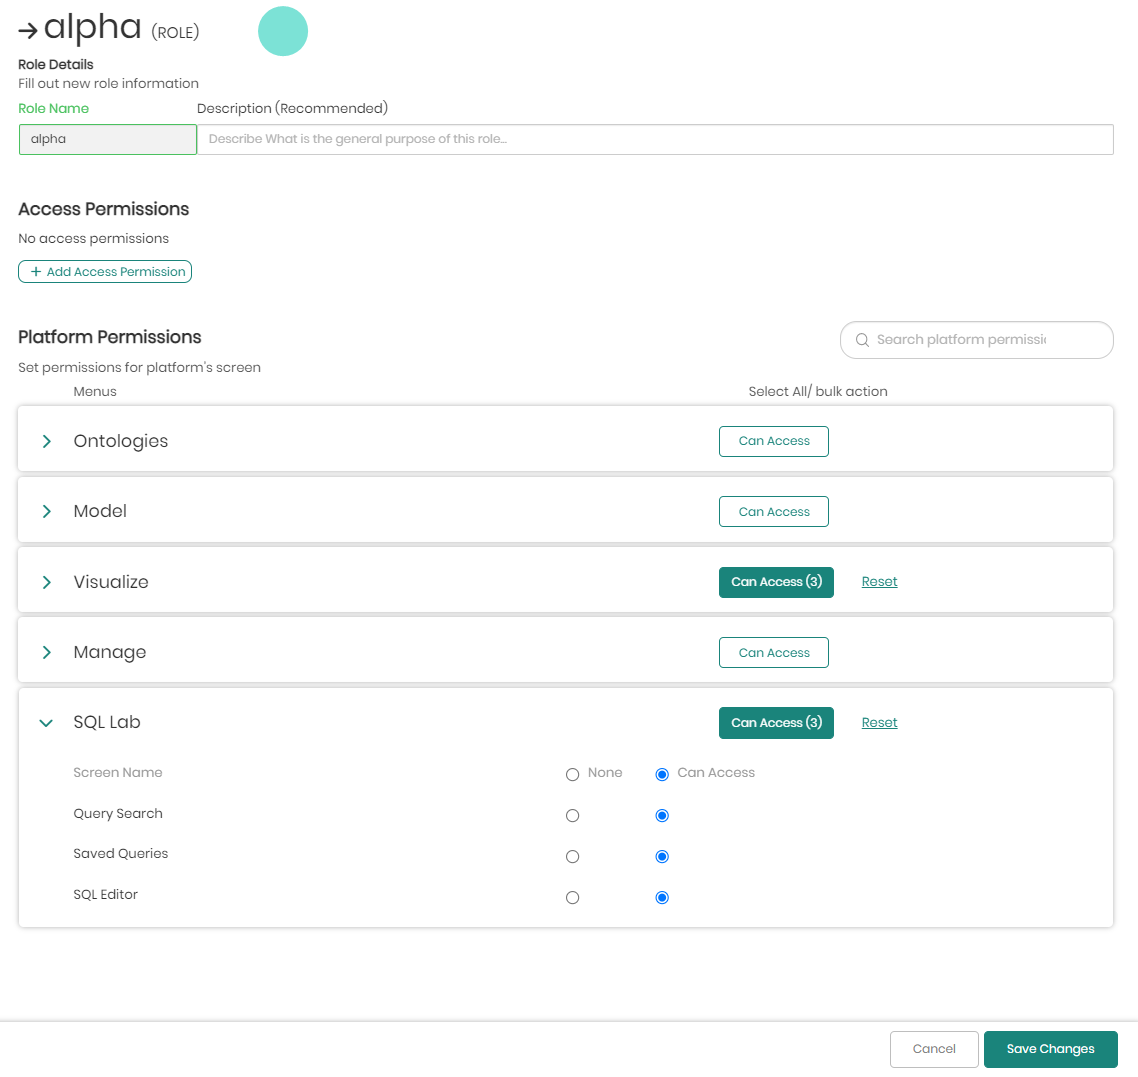1138x1077 pixels.
Task: Reset SQL Lab permissions
Action: (x=879, y=723)
